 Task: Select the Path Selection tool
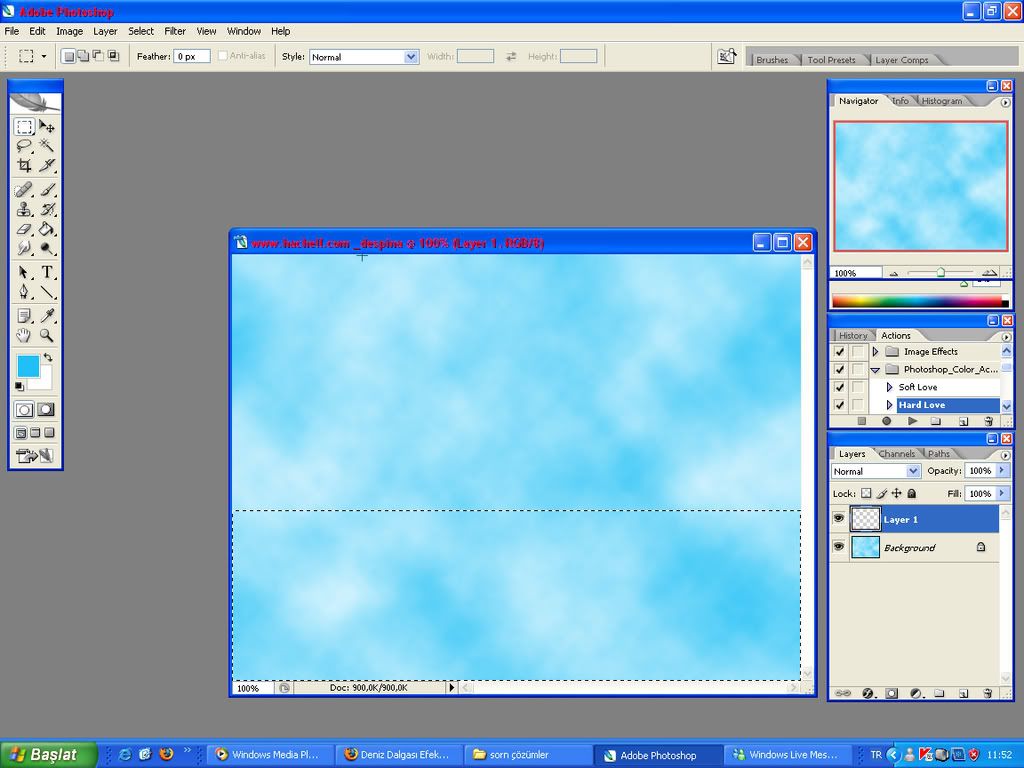[24, 272]
